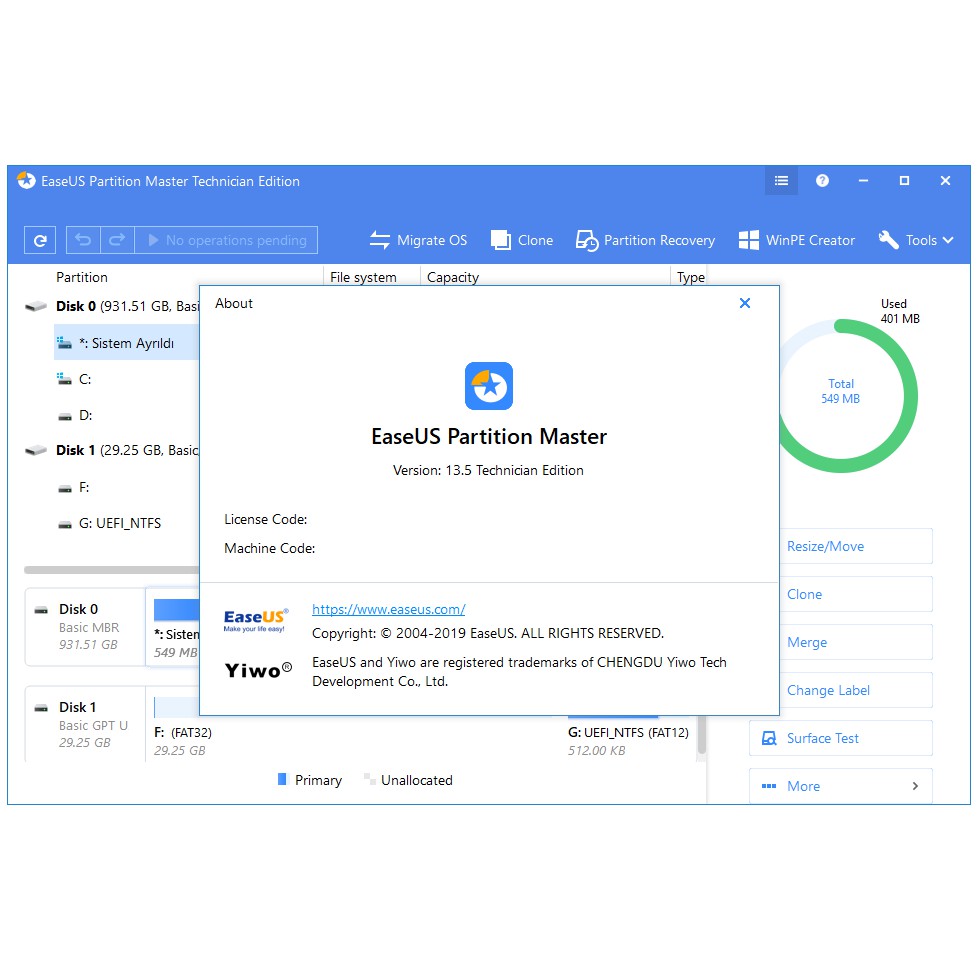The width and height of the screenshot is (978, 978).
Task: Open WinPE Creator
Action: coord(796,240)
